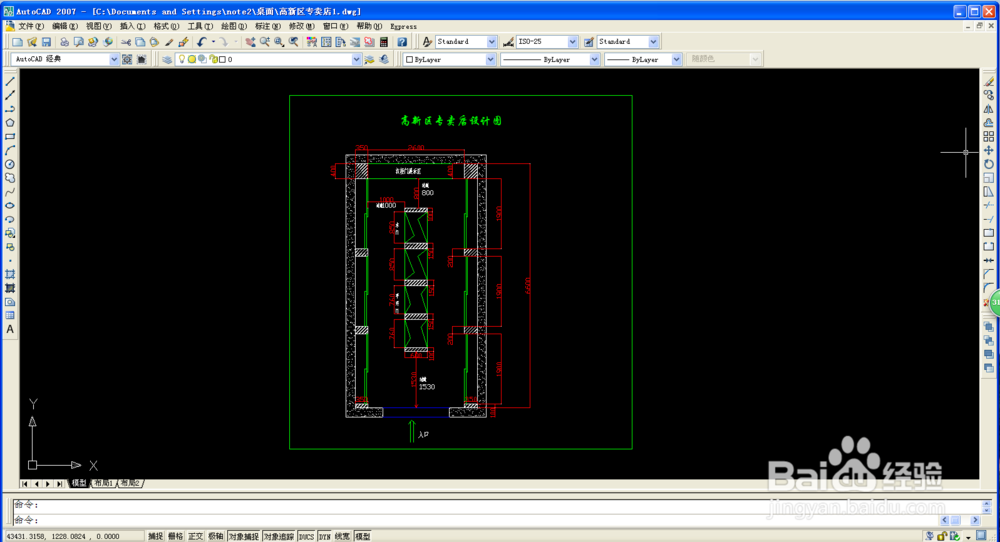Viewport: 1000px width, 542px height.
Task: Open the 标注 menu
Action: [x=267, y=26]
